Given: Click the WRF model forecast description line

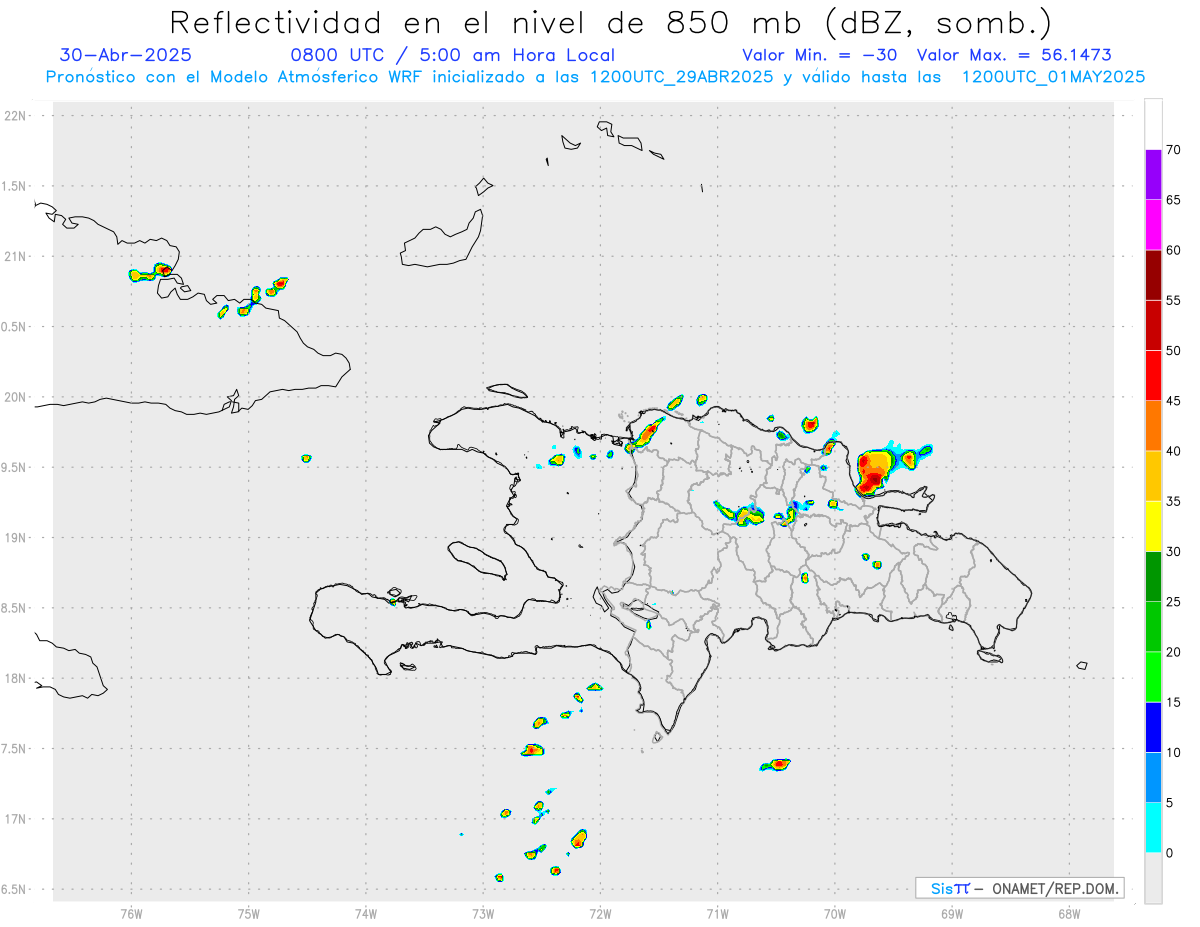Looking at the screenshot, I should tap(595, 76).
